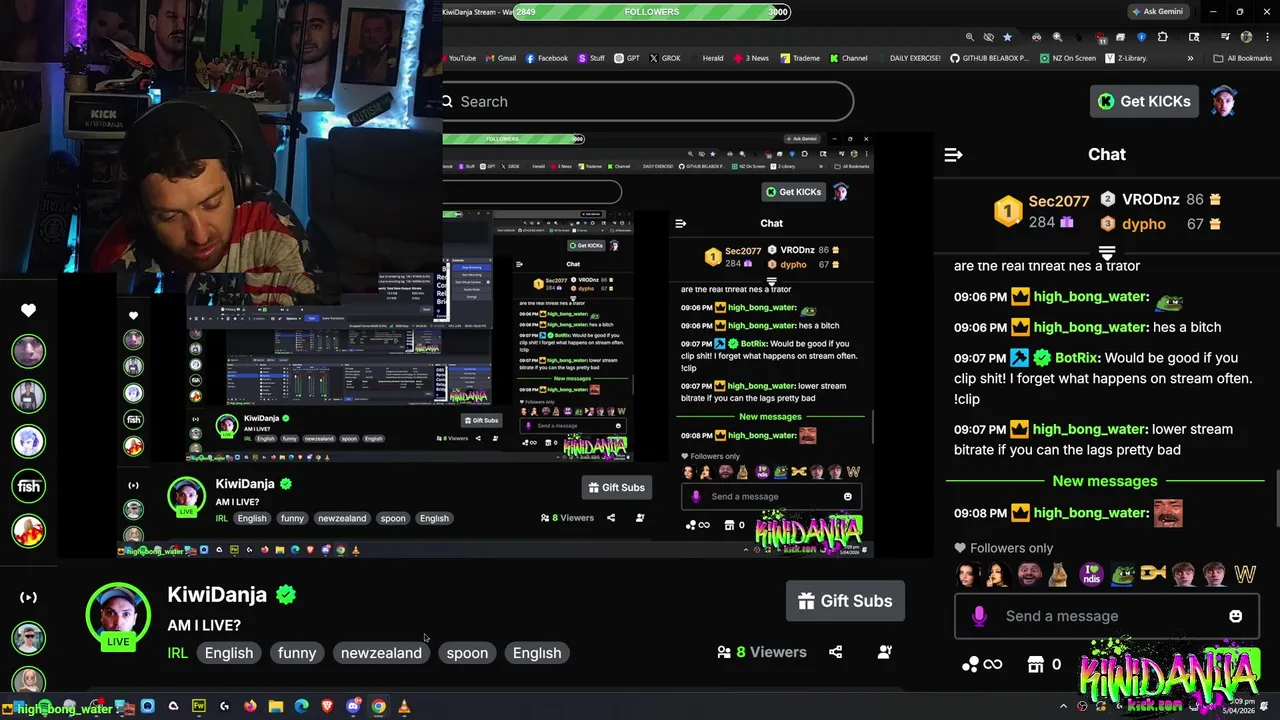Click the first English tag after IRL

(229, 653)
